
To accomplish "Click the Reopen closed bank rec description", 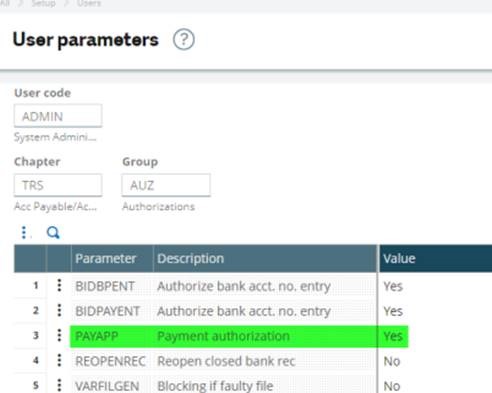I will 226,361.
